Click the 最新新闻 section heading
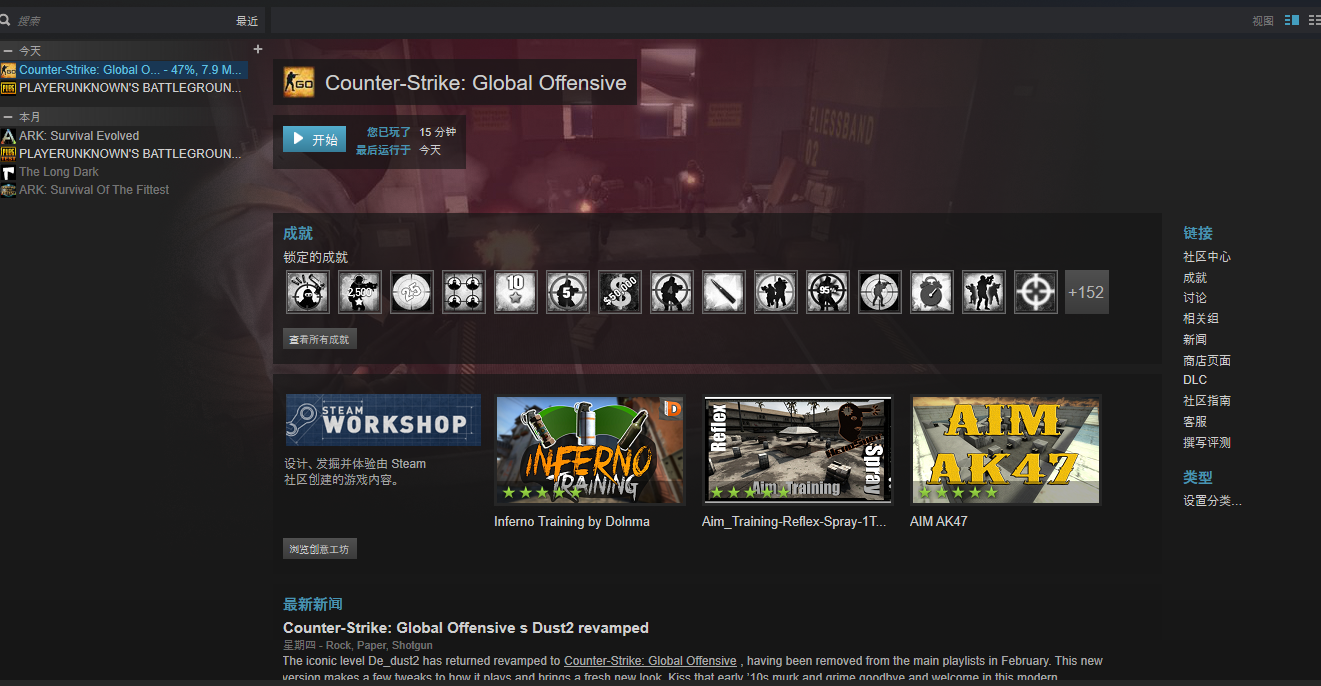 [313, 604]
